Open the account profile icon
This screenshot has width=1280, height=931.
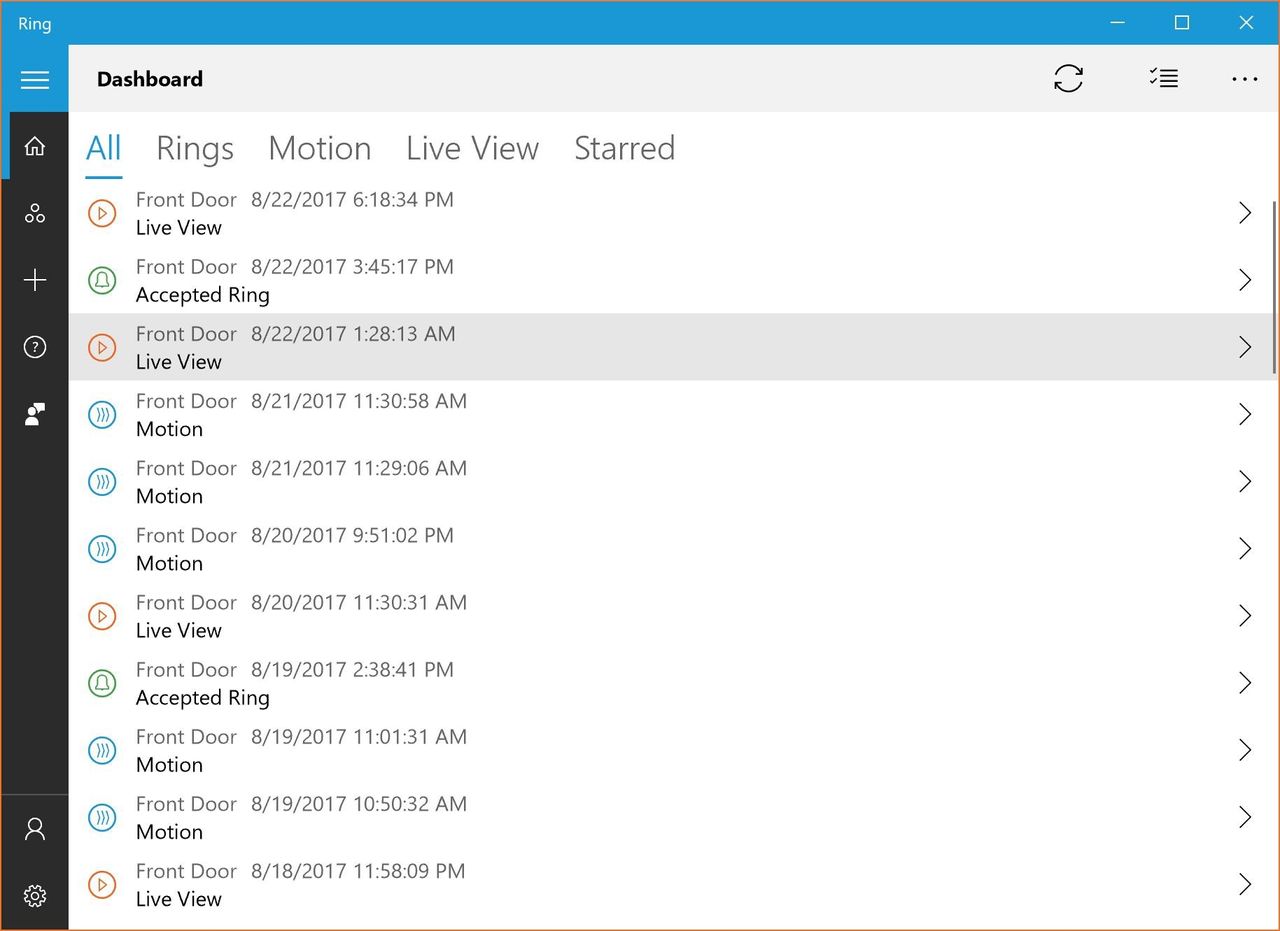(35, 829)
